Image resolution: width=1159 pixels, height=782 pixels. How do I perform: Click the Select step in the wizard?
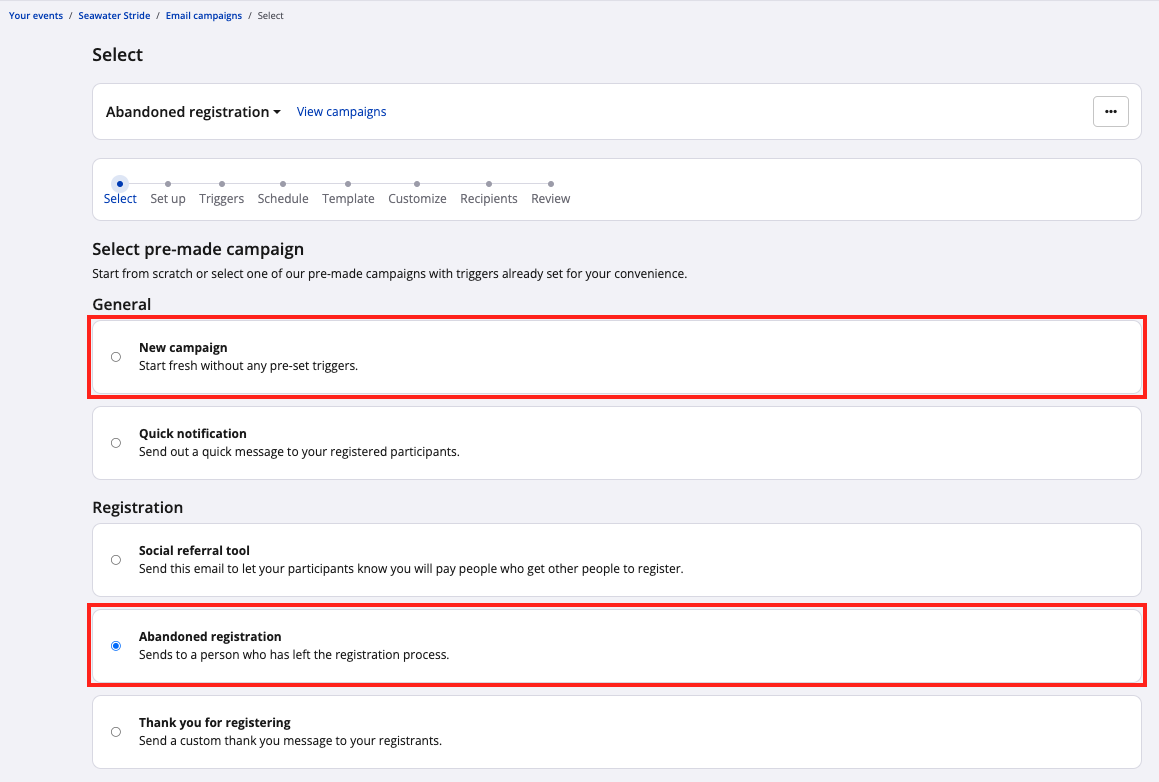120,198
